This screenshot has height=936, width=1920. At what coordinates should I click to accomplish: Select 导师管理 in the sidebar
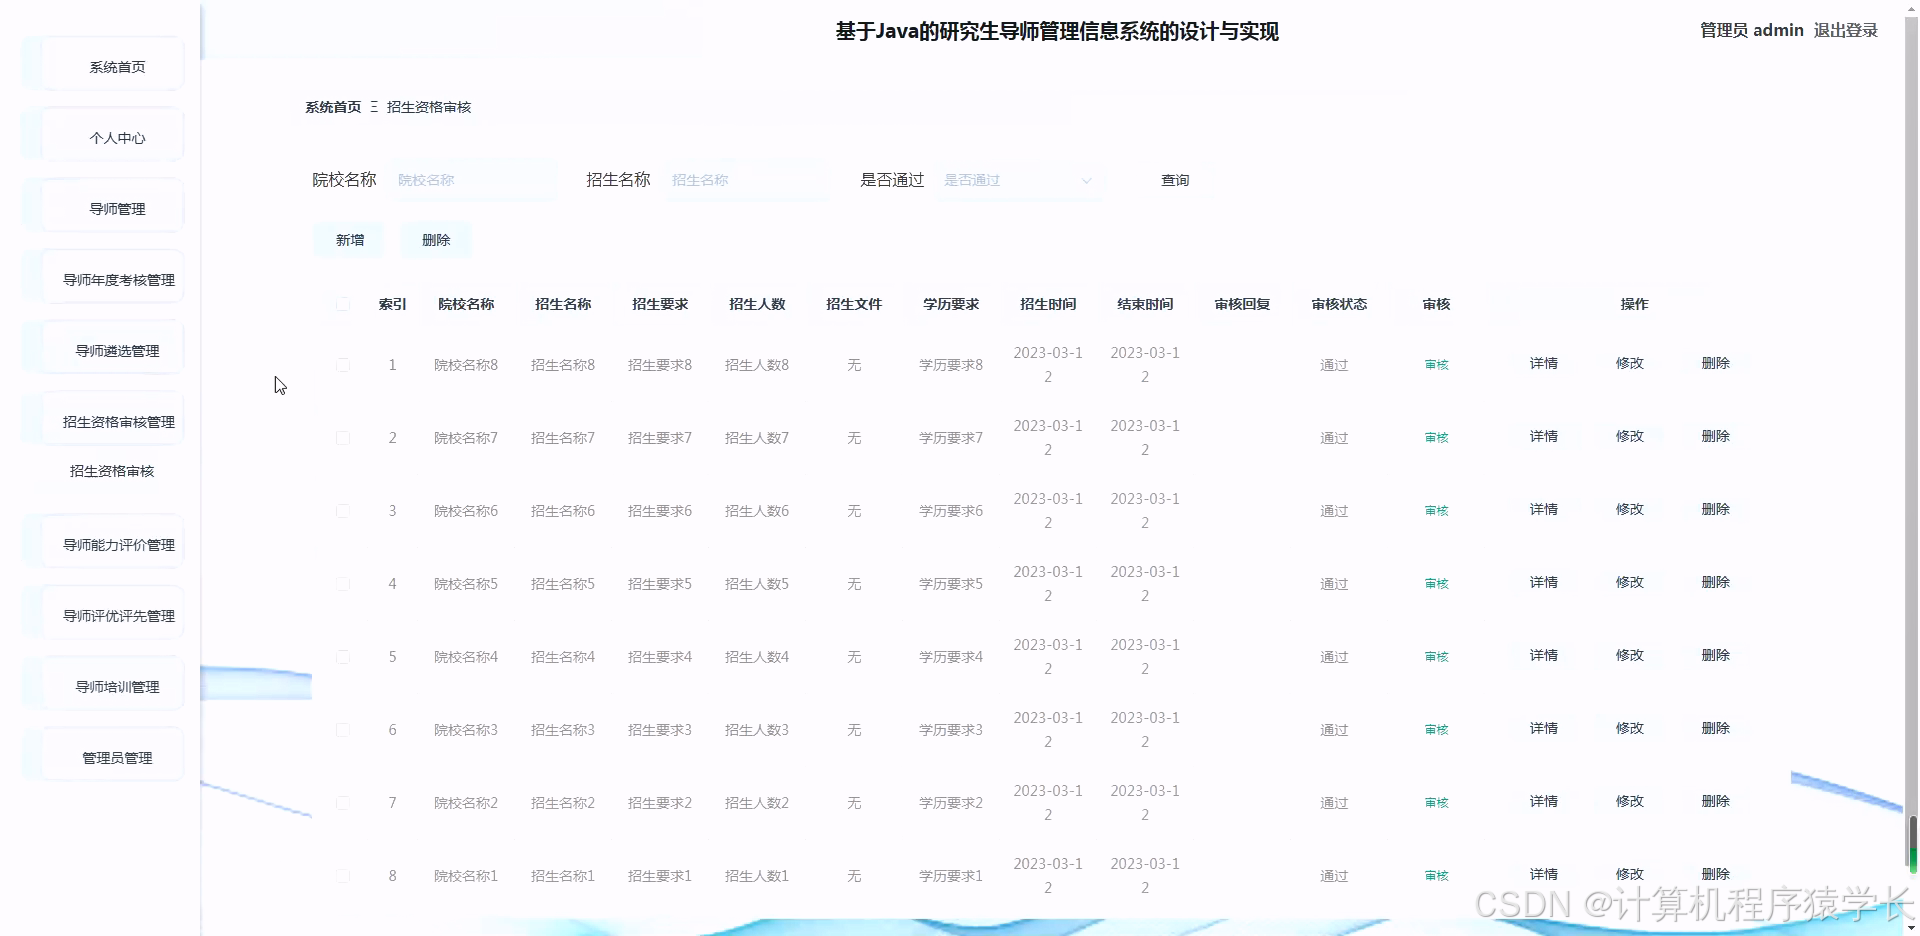pos(116,209)
